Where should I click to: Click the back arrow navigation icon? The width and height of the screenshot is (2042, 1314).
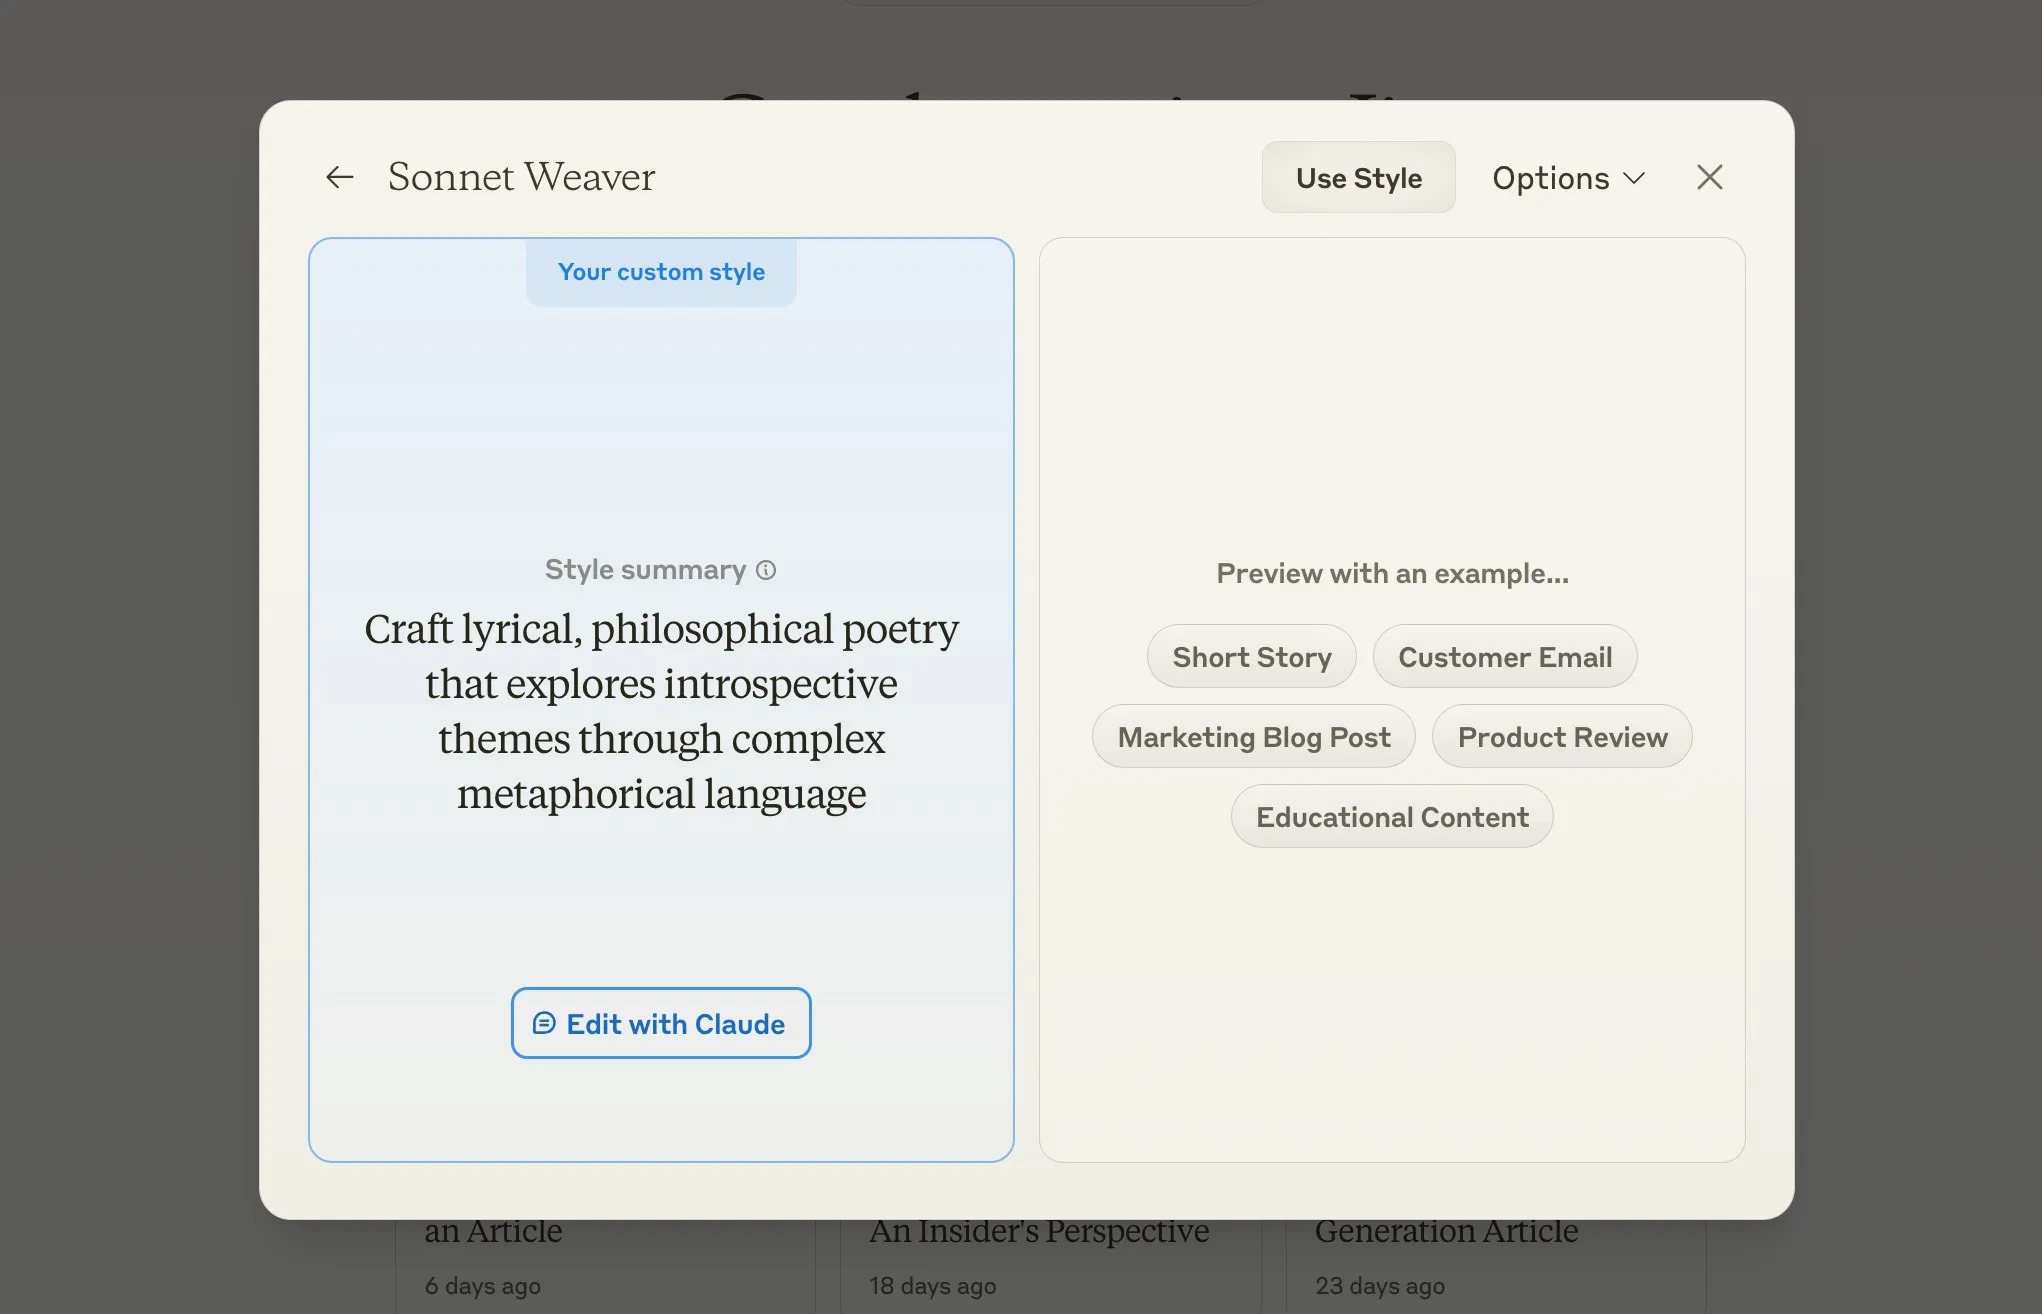[x=339, y=176]
